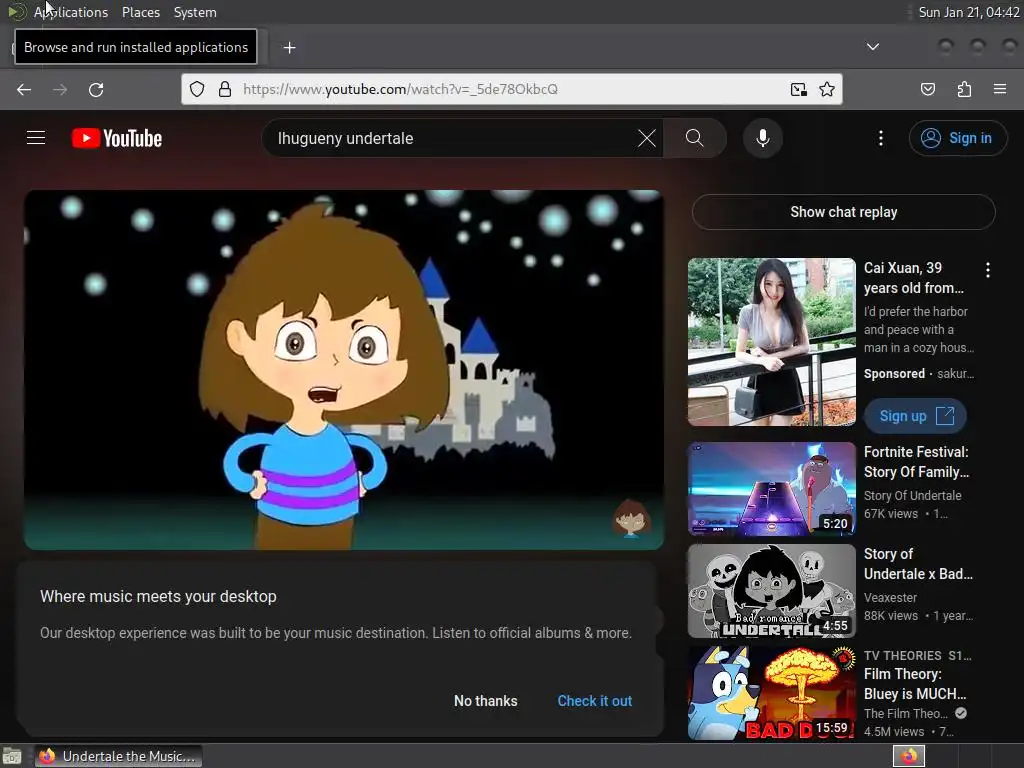Click the Sign in button
The width and height of the screenshot is (1024, 768).
point(957,138)
